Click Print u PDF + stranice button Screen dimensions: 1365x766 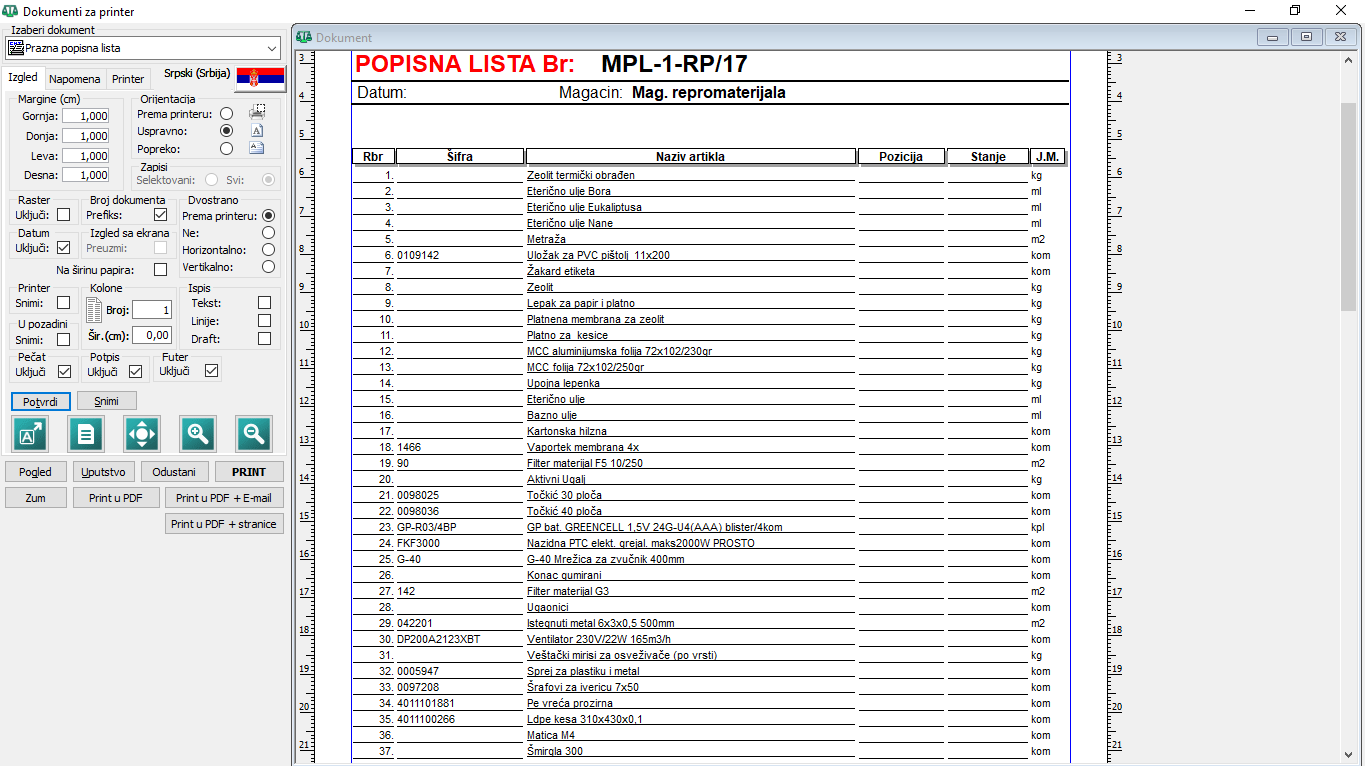pyautogui.click(x=224, y=523)
